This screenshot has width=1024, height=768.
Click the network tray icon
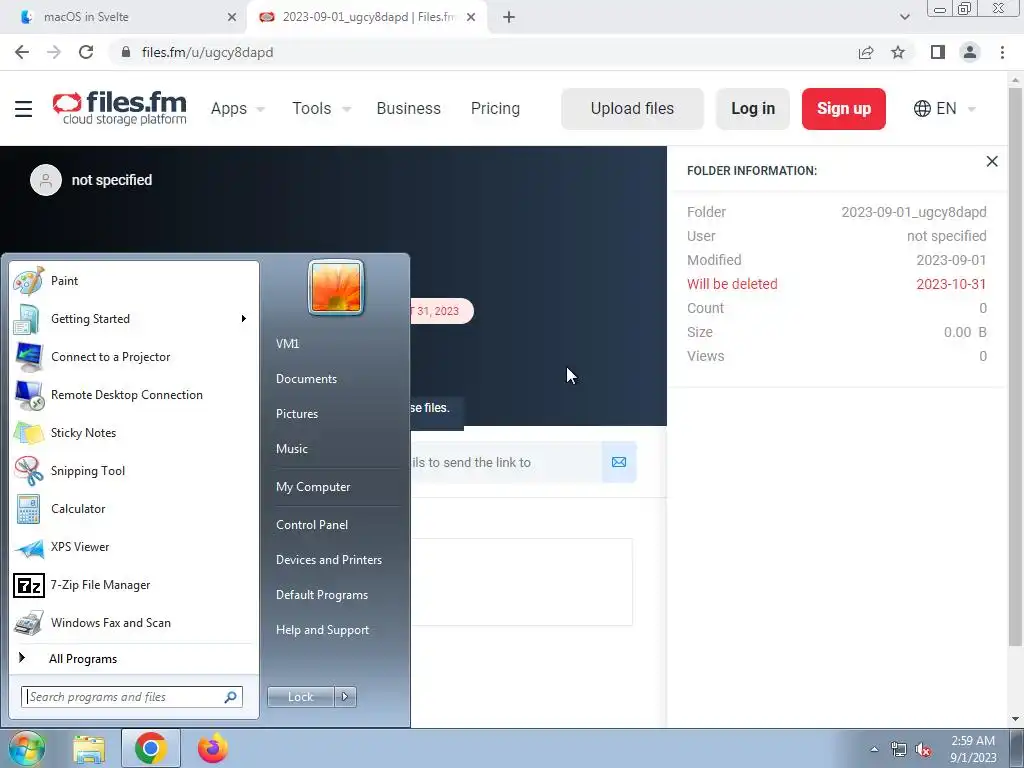coord(899,750)
